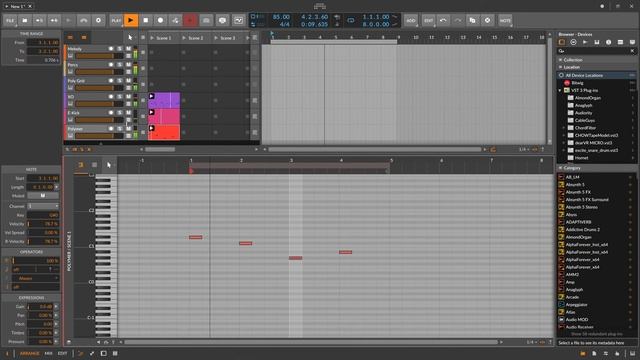
Task: Toggle the second orange track-view icon above the track list
Action: pyautogui.click(x=84, y=38)
